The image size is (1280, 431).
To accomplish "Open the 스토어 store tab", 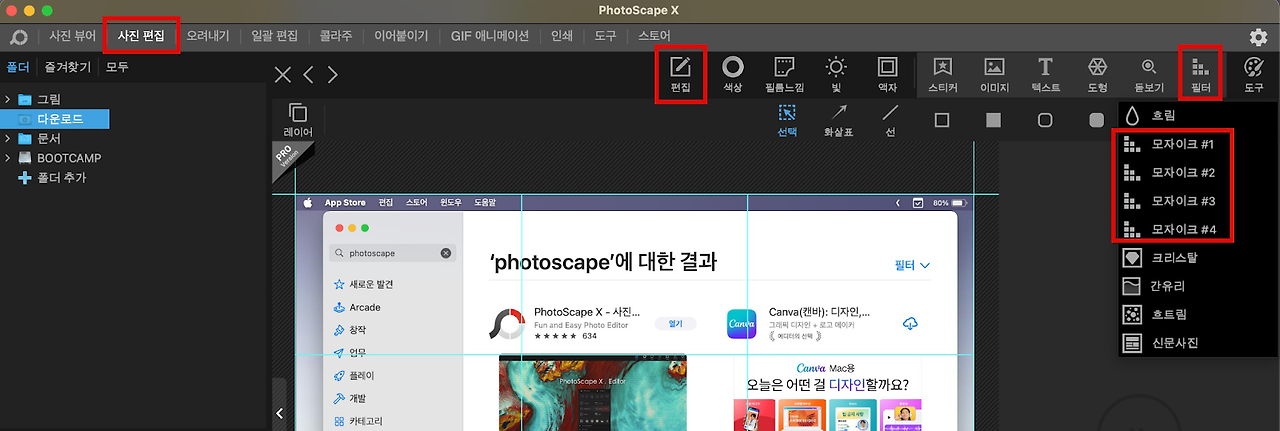I will [x=655, y=36].
